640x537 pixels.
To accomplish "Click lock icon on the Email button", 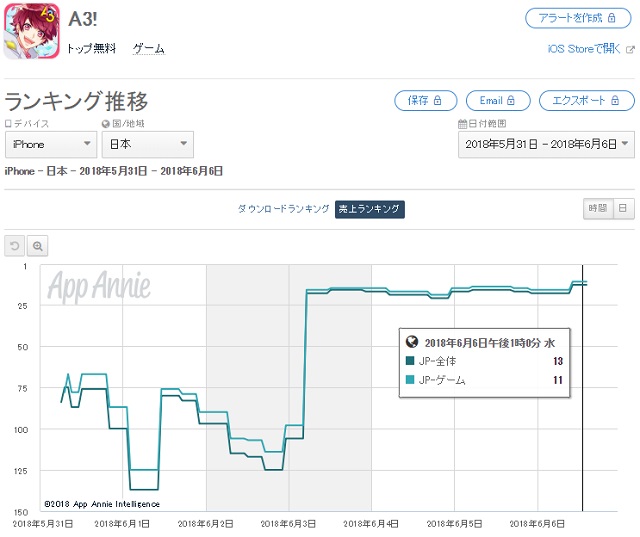I will point(511,100).
